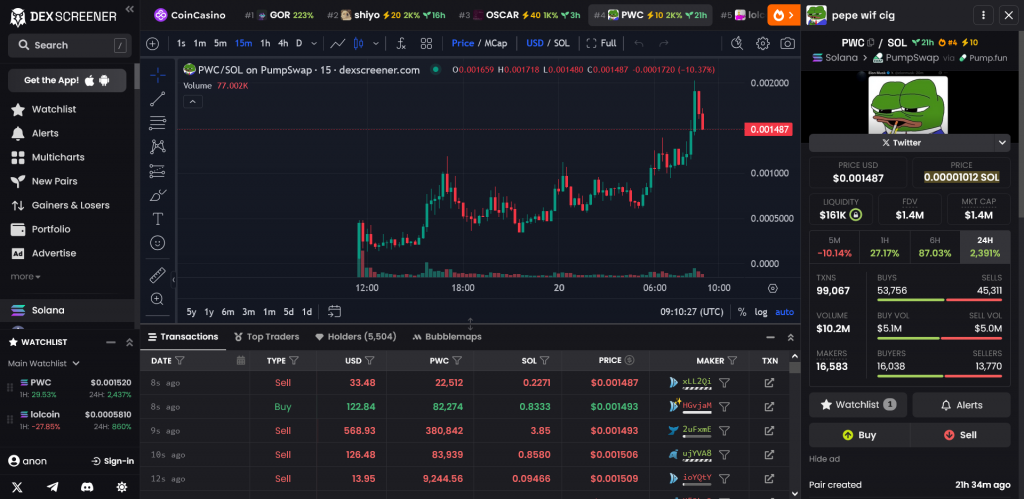Open the Discord link icon

click(x=87, y=487)
